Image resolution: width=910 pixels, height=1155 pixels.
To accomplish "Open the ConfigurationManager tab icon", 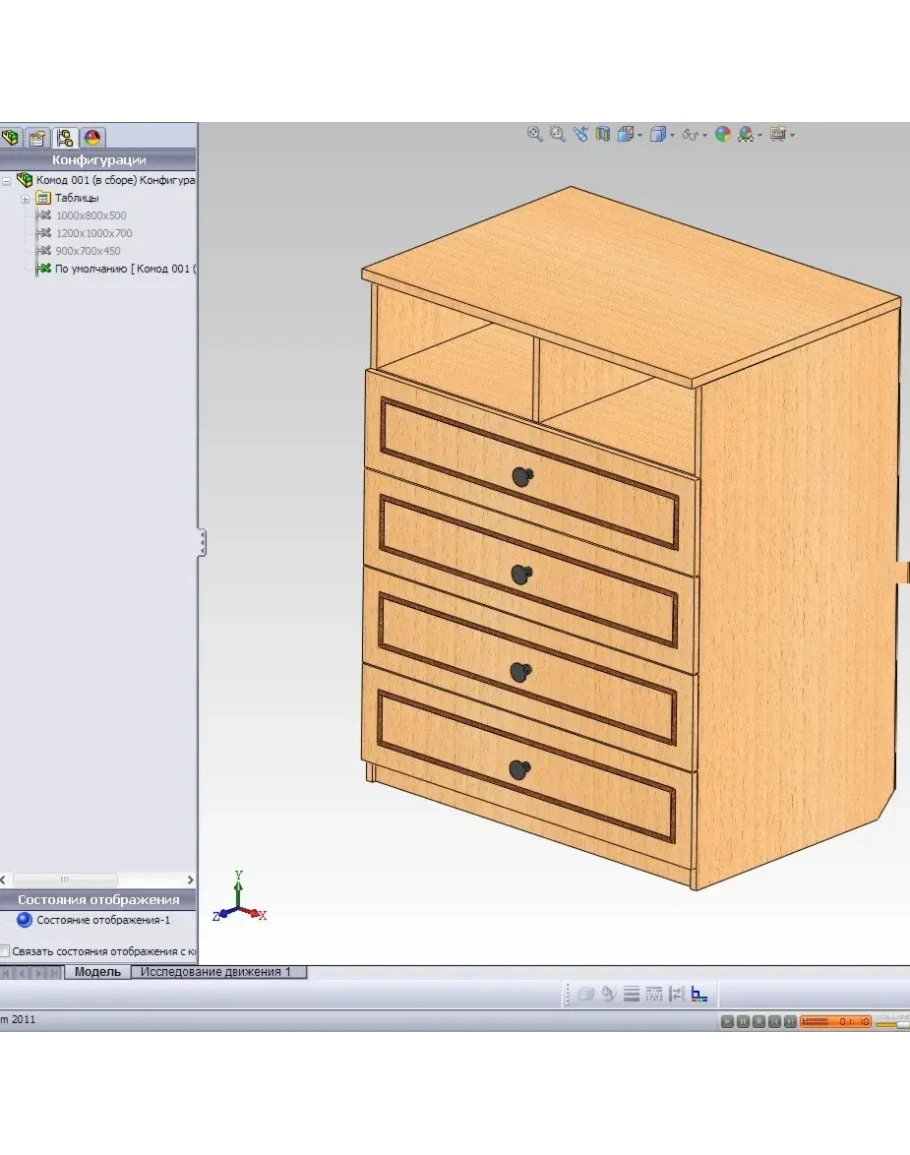I will point(65,138).
